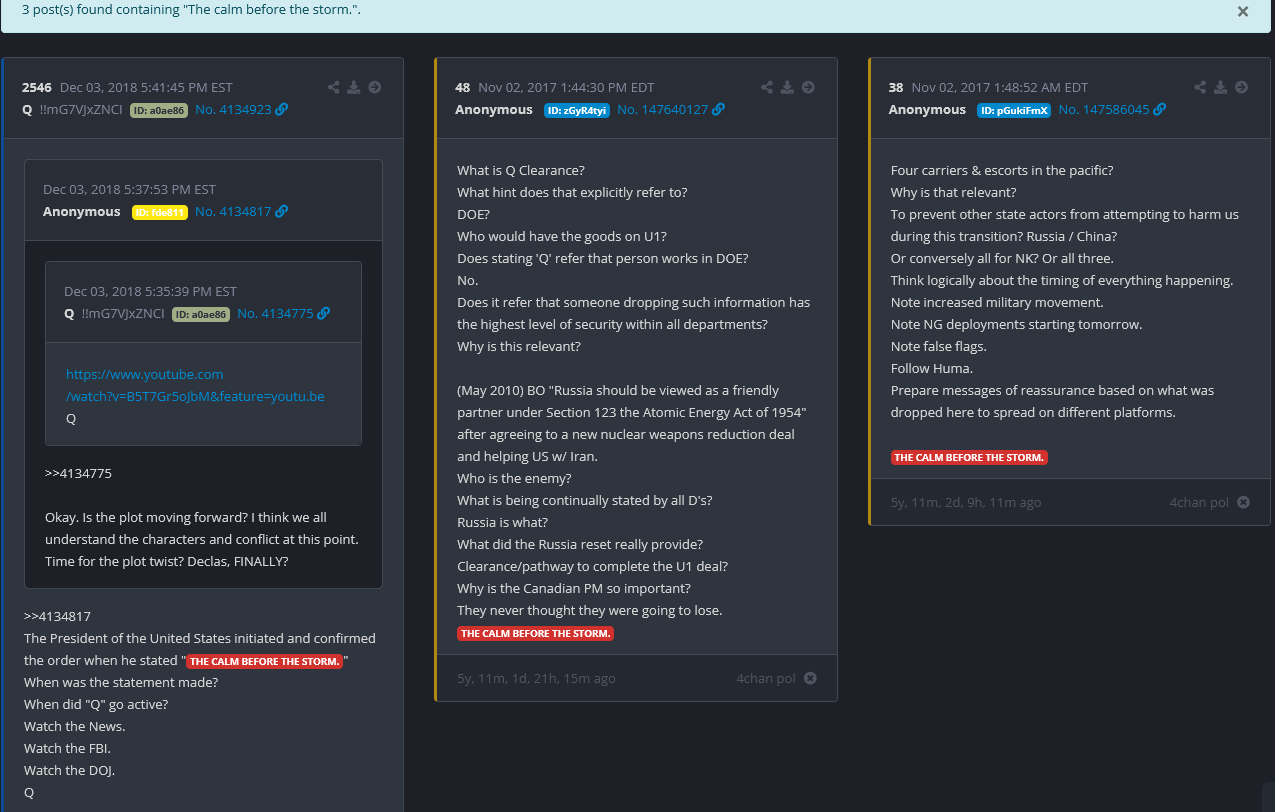Dismiss the search results notification banner

click(1242, 12)
